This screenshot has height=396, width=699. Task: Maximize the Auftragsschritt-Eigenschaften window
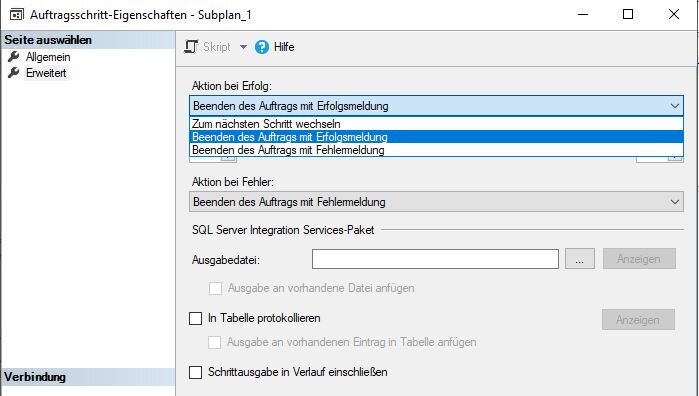click(628, 14)
